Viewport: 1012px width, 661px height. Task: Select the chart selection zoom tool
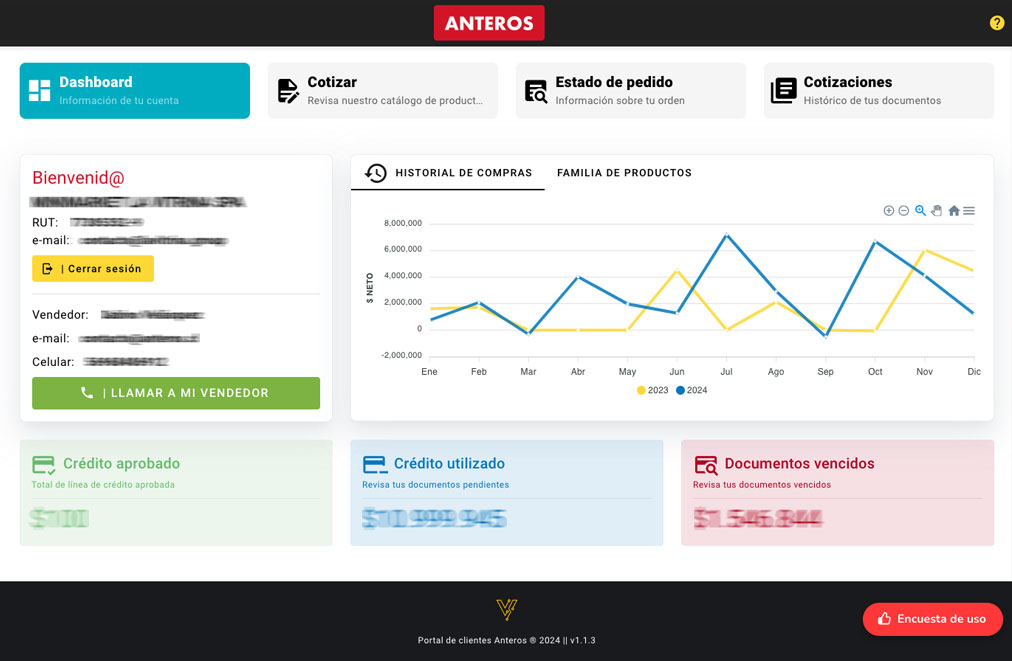920,210
